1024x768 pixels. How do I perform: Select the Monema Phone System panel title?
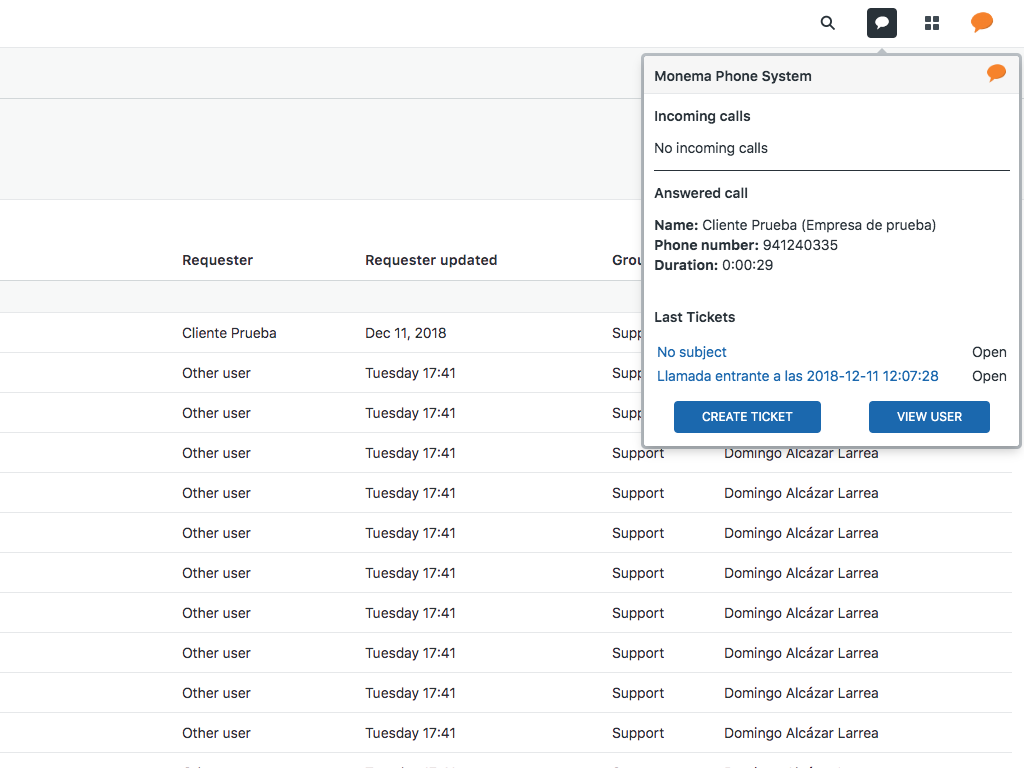coord(733,75)
